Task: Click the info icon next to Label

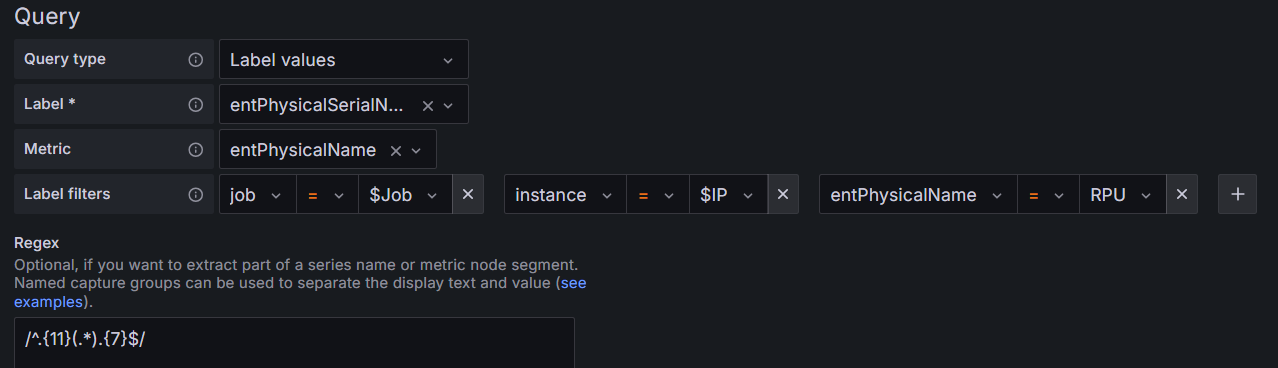Action: [x=196, y=105]
